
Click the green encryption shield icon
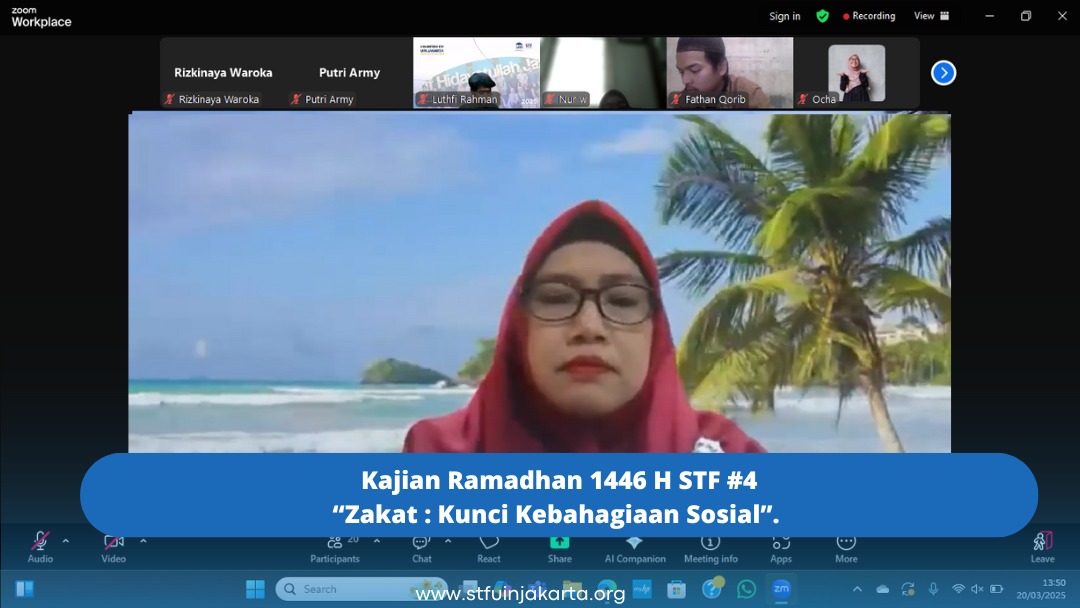822,16
